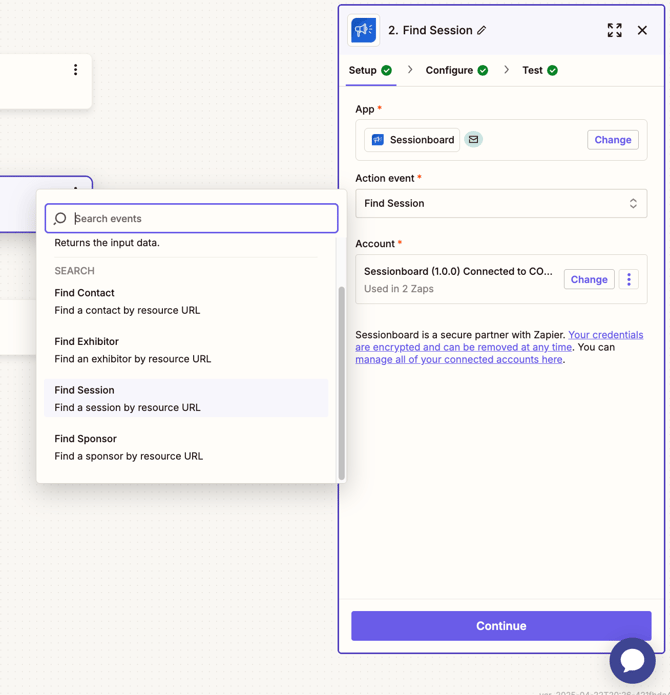Click Change button for the Account

pos(589,279)
